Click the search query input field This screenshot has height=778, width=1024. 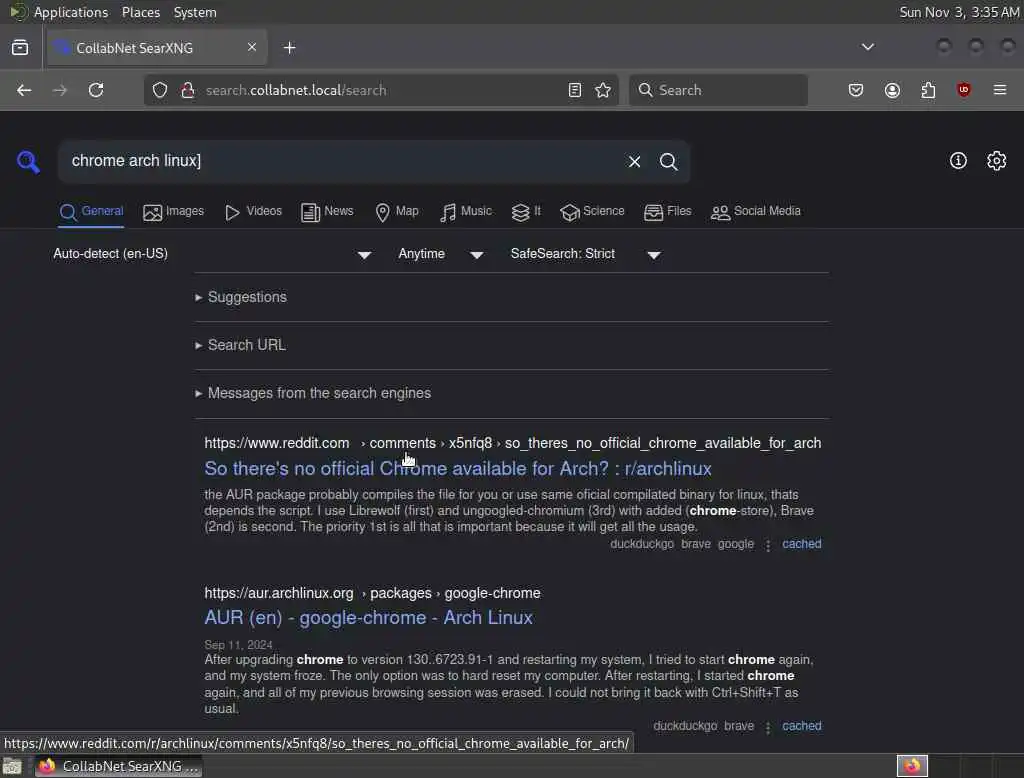tap(340, 161)
